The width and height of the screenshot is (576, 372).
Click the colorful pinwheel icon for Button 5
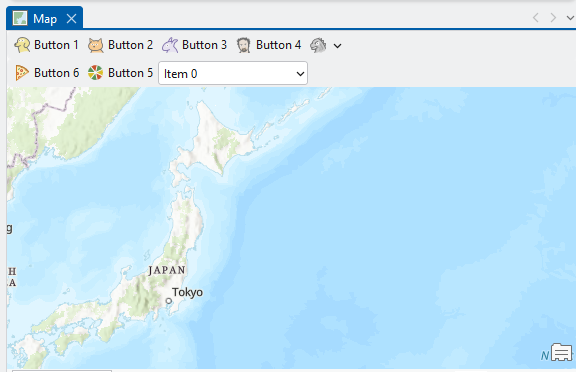click(96, 73)
